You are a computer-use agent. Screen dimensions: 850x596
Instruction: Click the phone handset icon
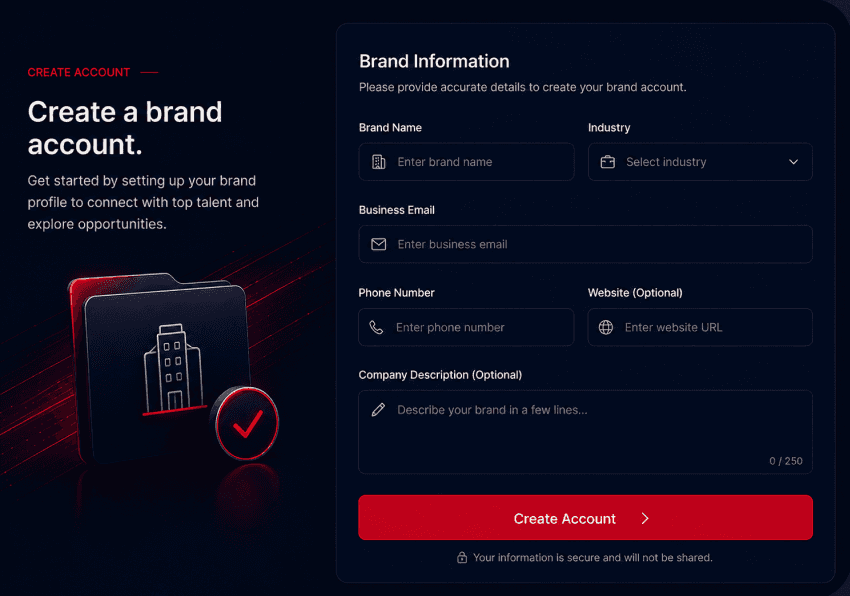pyautogui.click(x=376, y=327)
